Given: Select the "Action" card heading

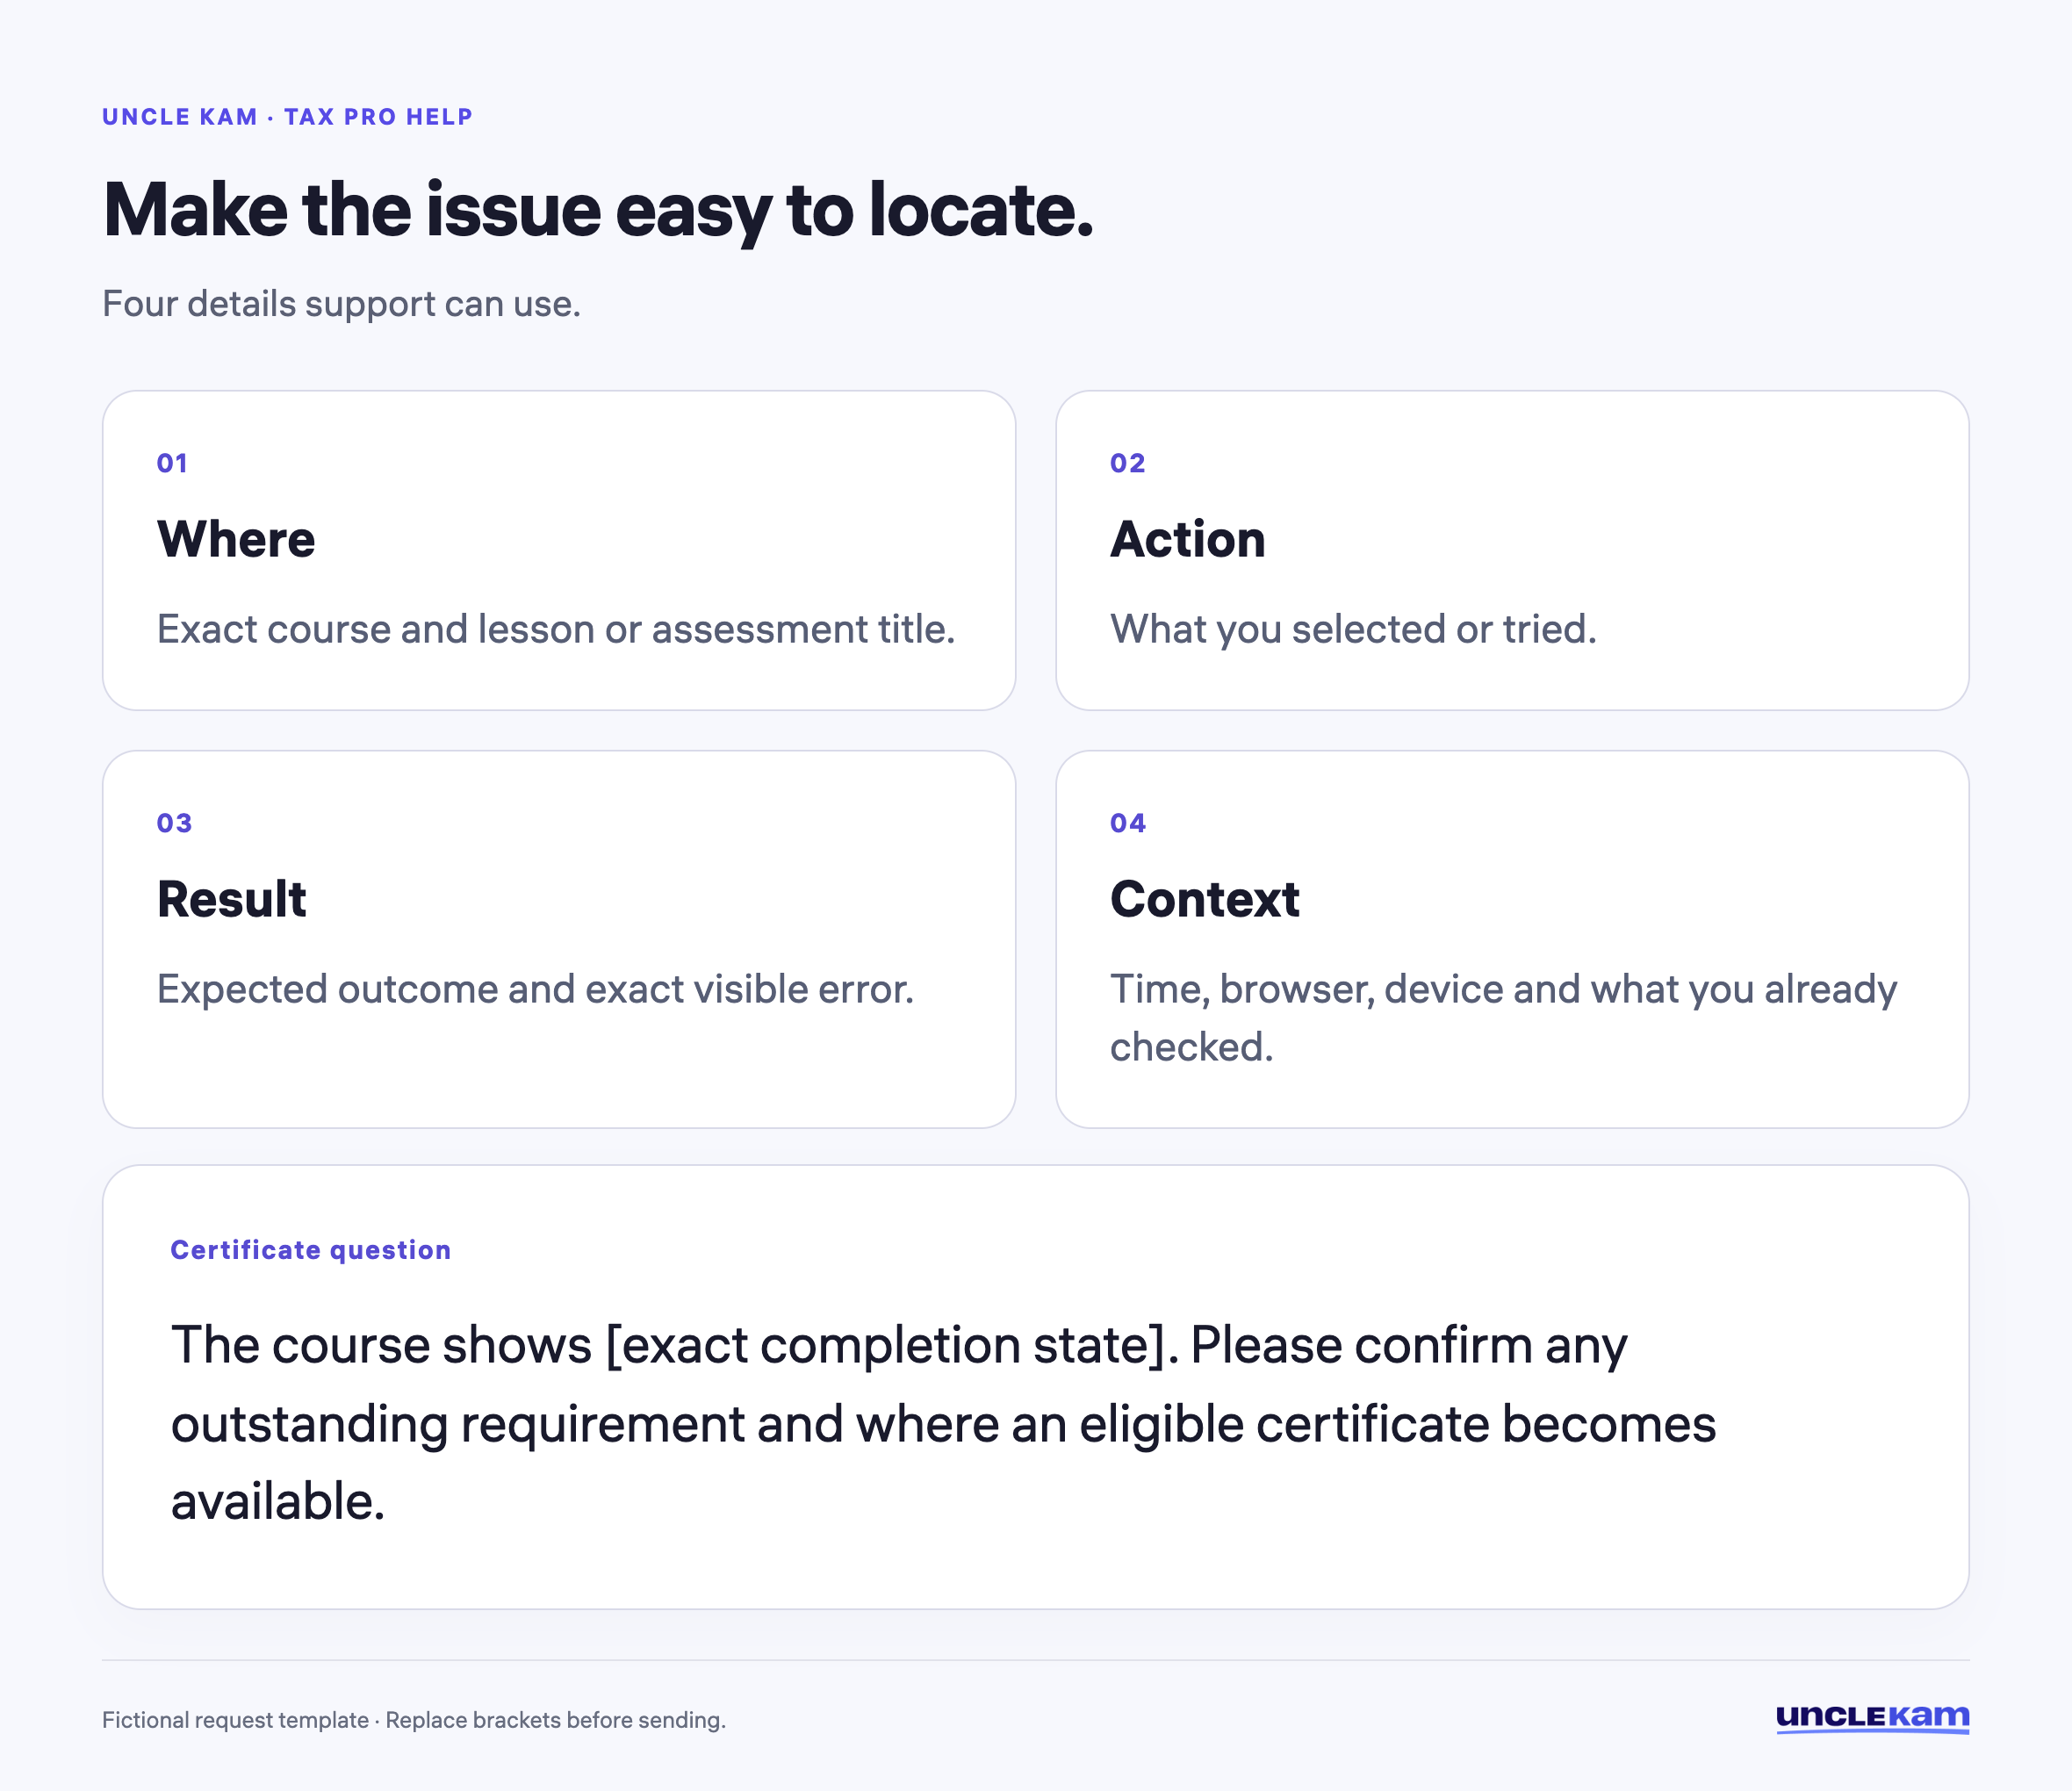Looking at the screenshot, I should pos(1188,539).
